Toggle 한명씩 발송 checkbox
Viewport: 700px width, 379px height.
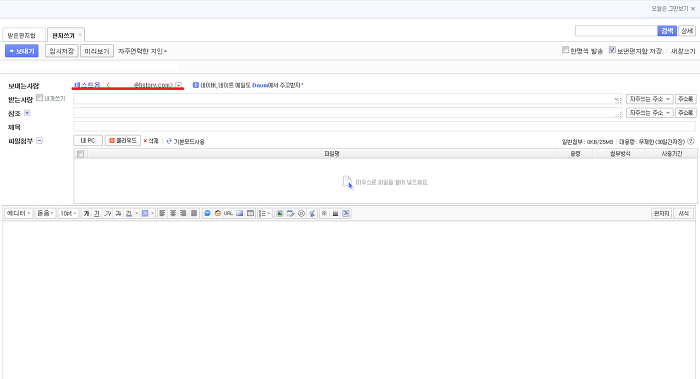[x=566, y=50]
